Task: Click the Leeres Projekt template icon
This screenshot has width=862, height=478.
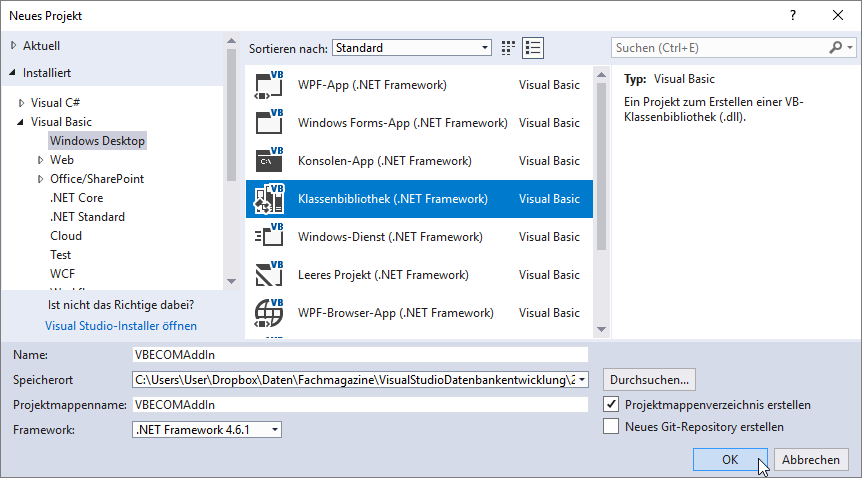Action: point(269,275)
